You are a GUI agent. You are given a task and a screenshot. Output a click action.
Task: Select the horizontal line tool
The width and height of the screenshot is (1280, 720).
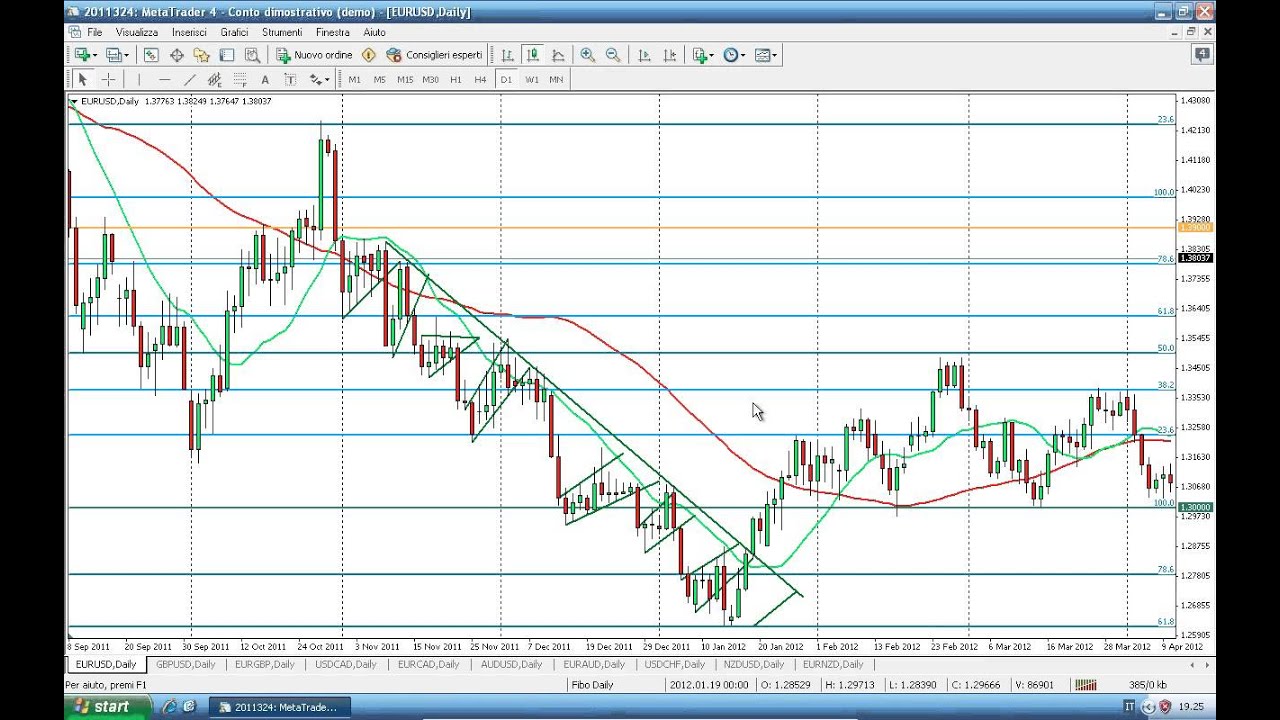[x=164, y=79]
